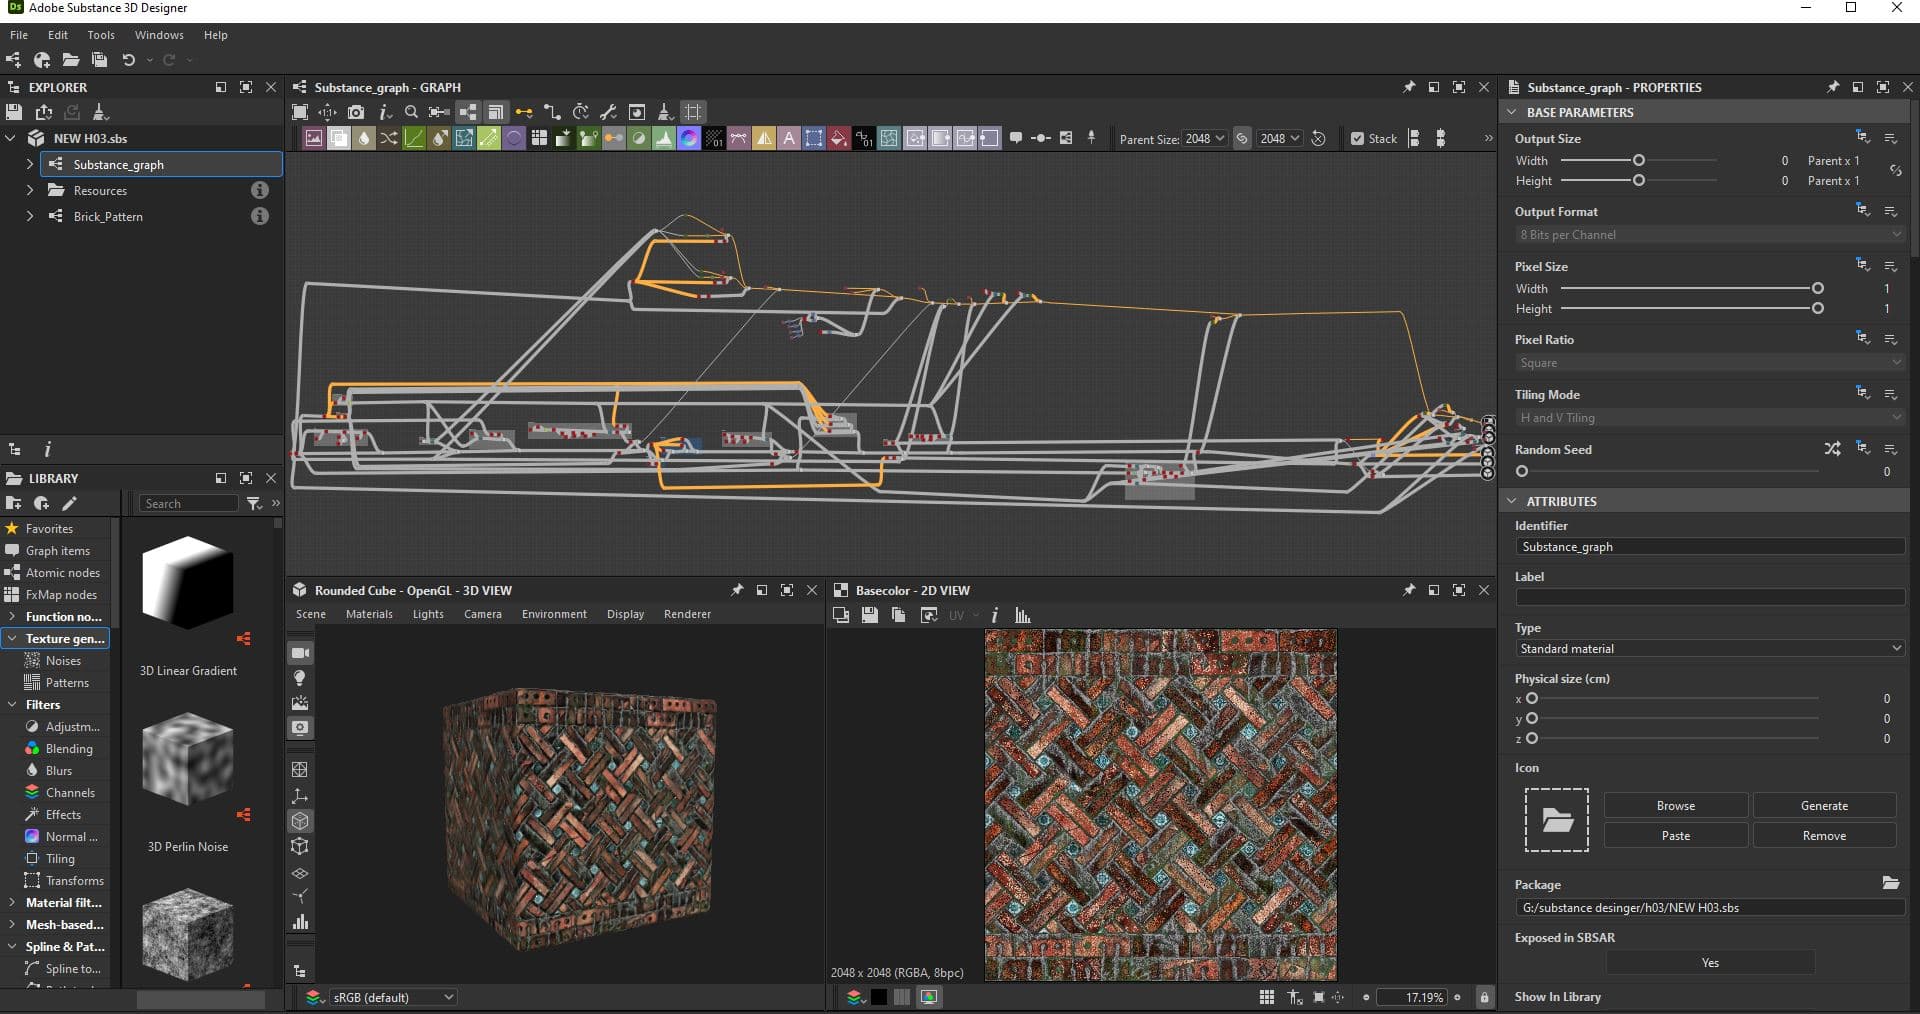Add a comment to the graph
1920x1014 pixels.
pos(1016,138)
